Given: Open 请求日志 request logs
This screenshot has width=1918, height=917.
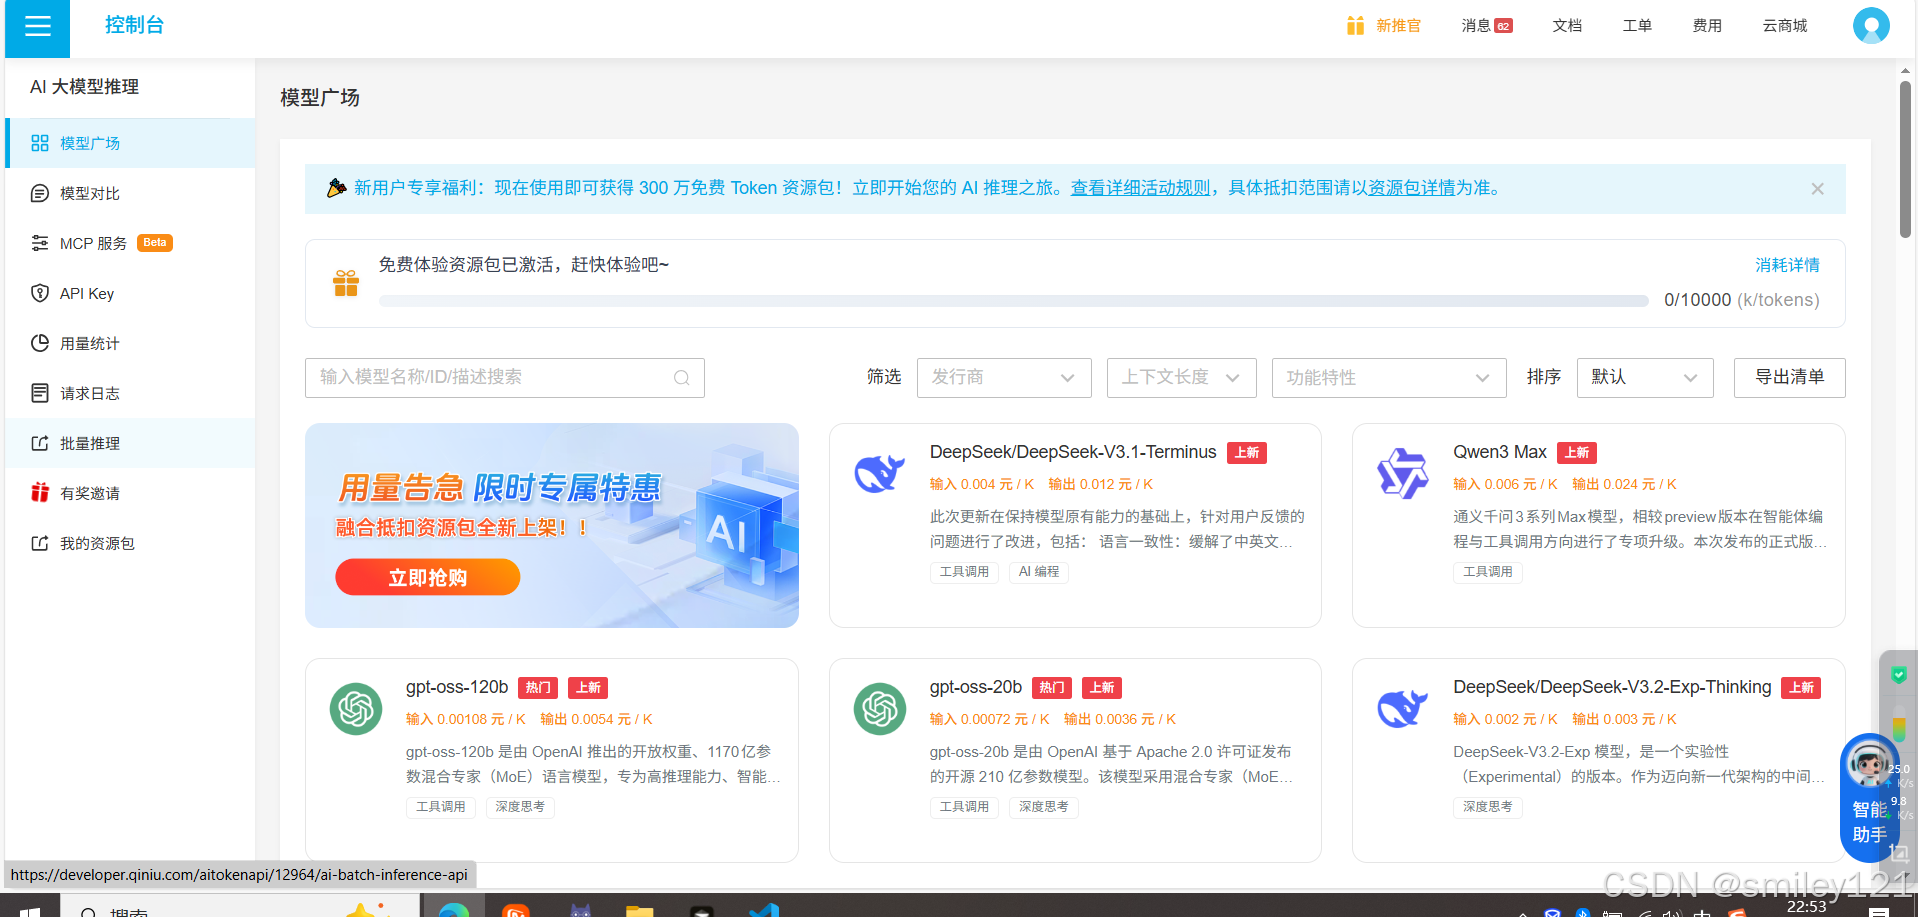Looking at the screenshot, I should click(90, 393).
